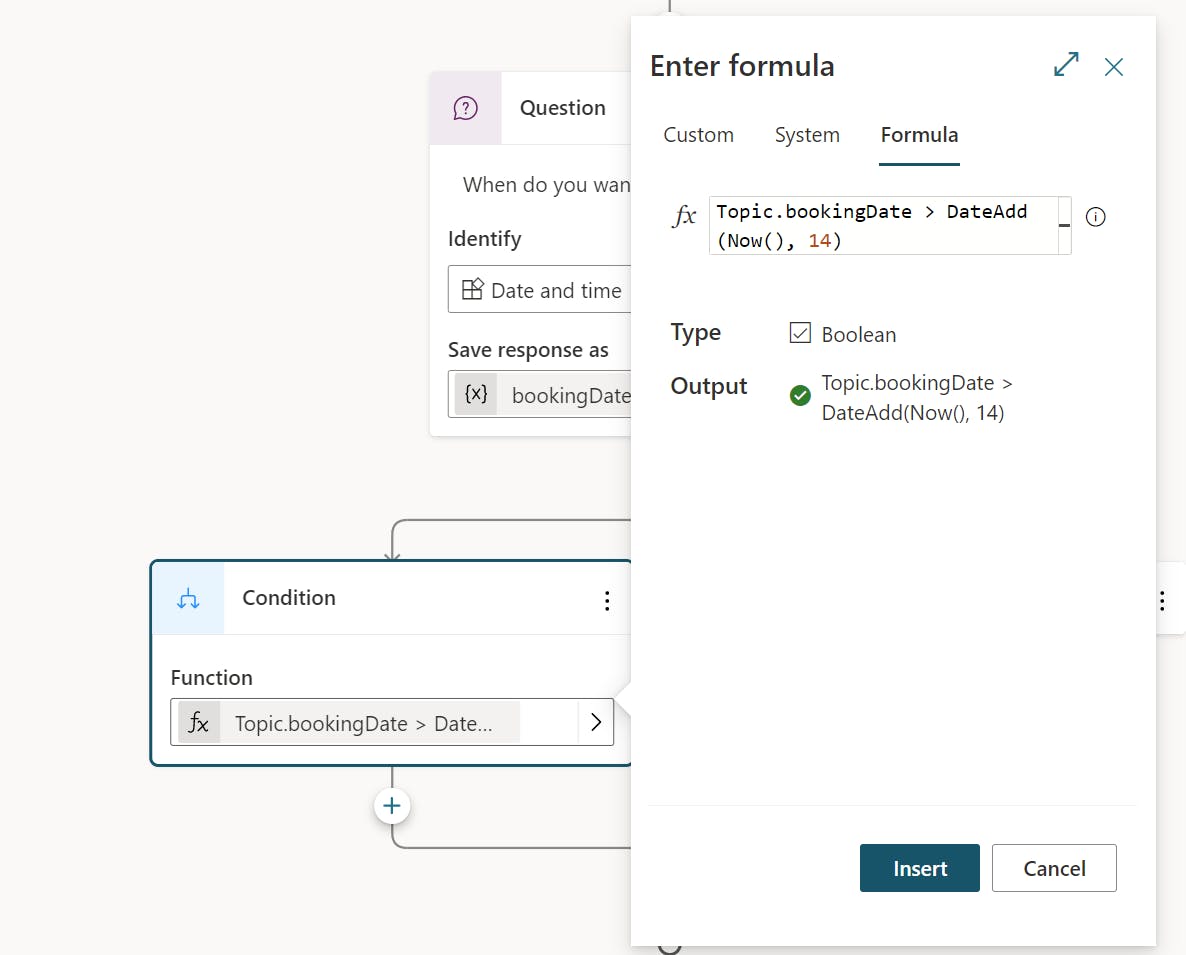Click the Cancel button

tap(1054, 867)
